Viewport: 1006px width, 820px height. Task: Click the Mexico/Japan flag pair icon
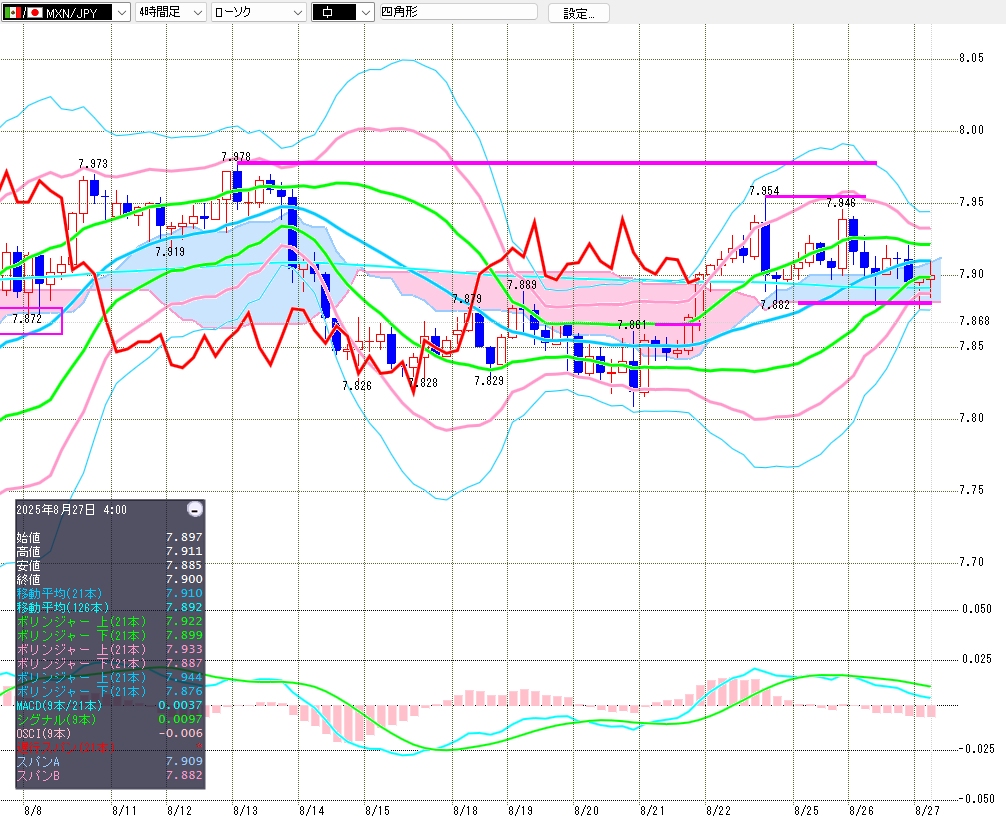[x=24, y=12]
